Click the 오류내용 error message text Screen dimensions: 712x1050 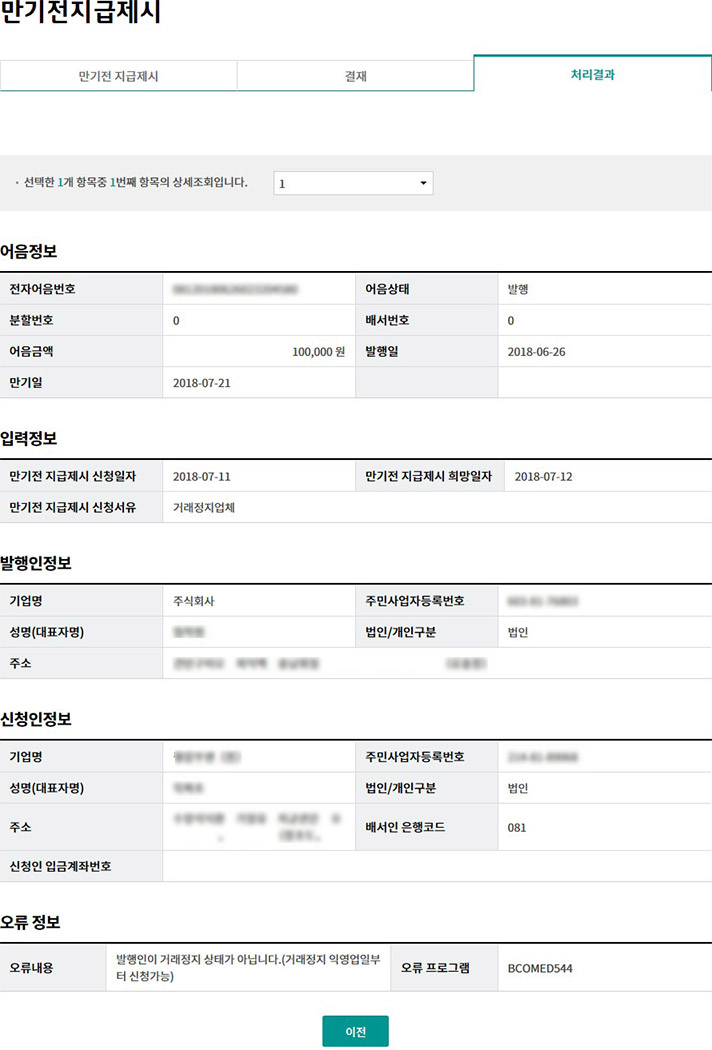[246, 968]
